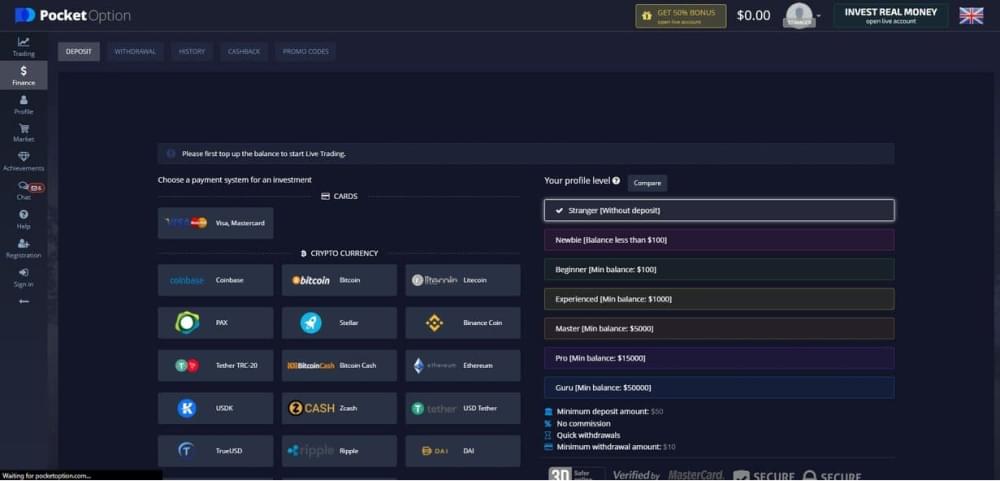Click the $0.00 balance in header
This screenshot has width=1000, height=481.
pos(753,16)
